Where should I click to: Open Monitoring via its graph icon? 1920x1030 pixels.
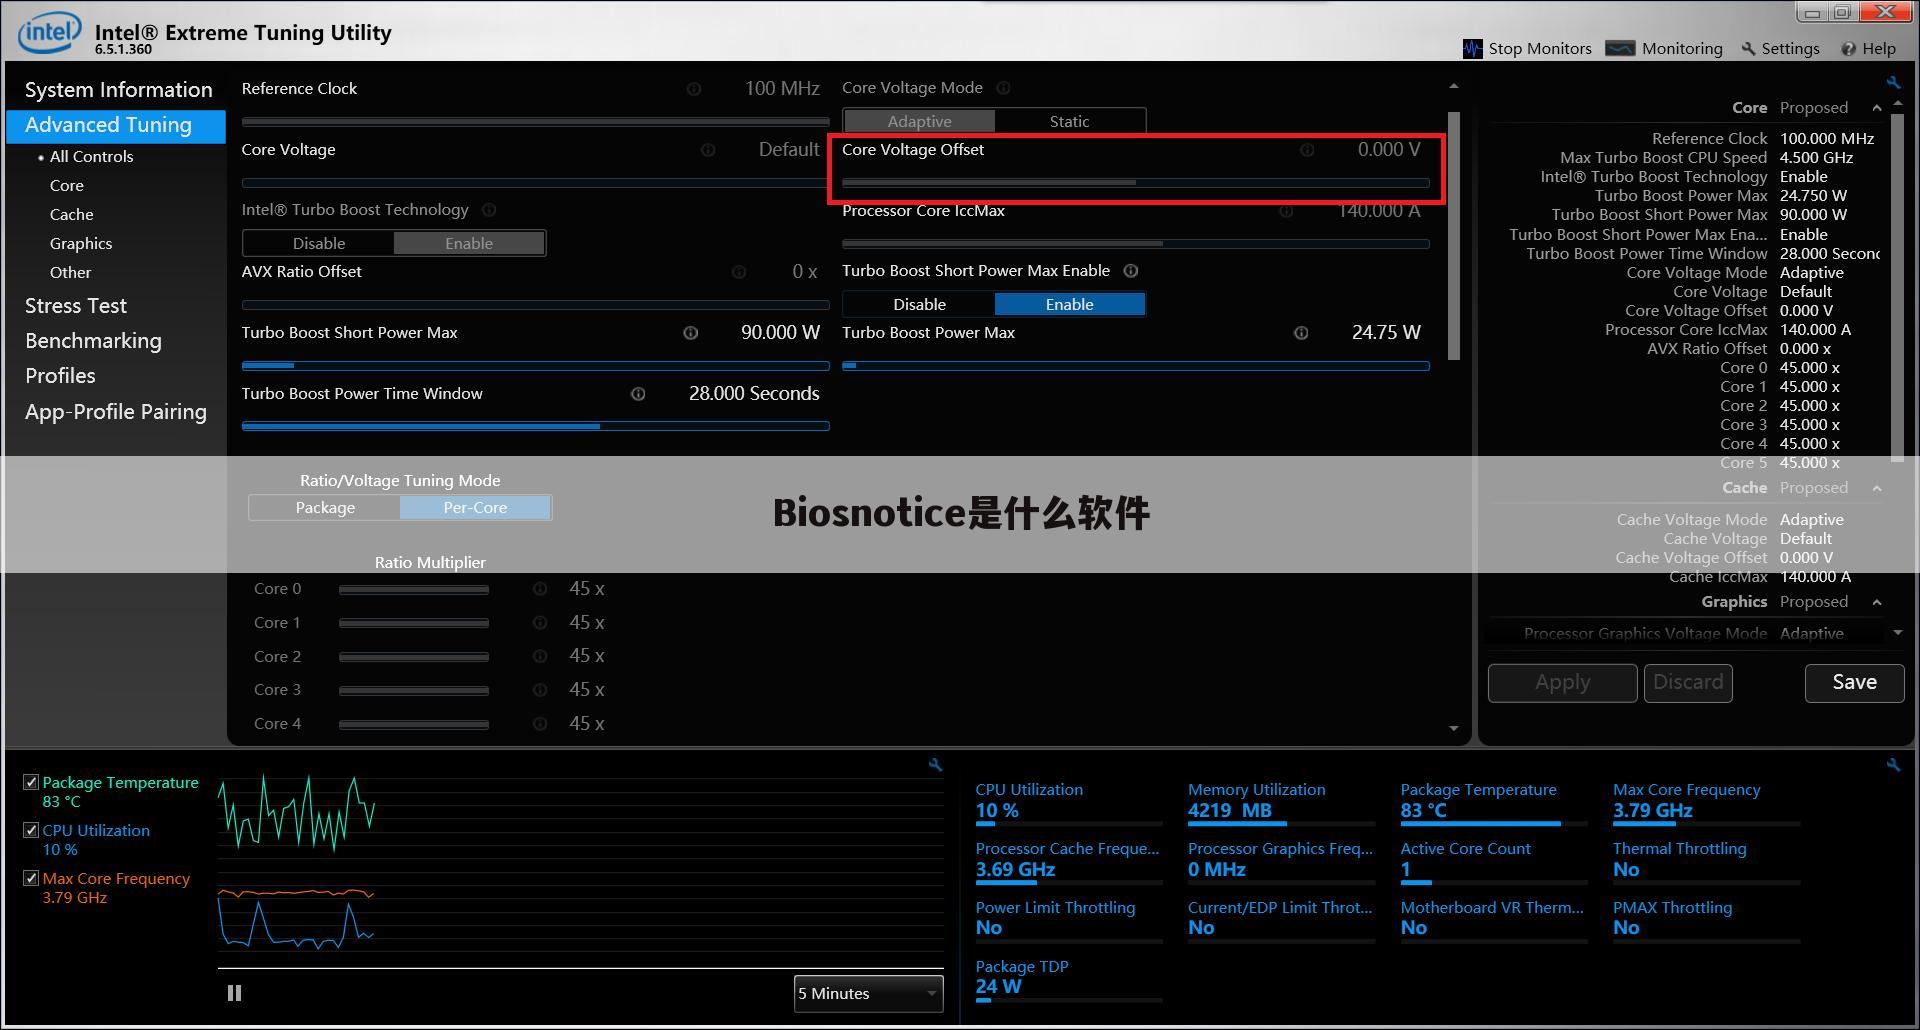pos(1619,48)
